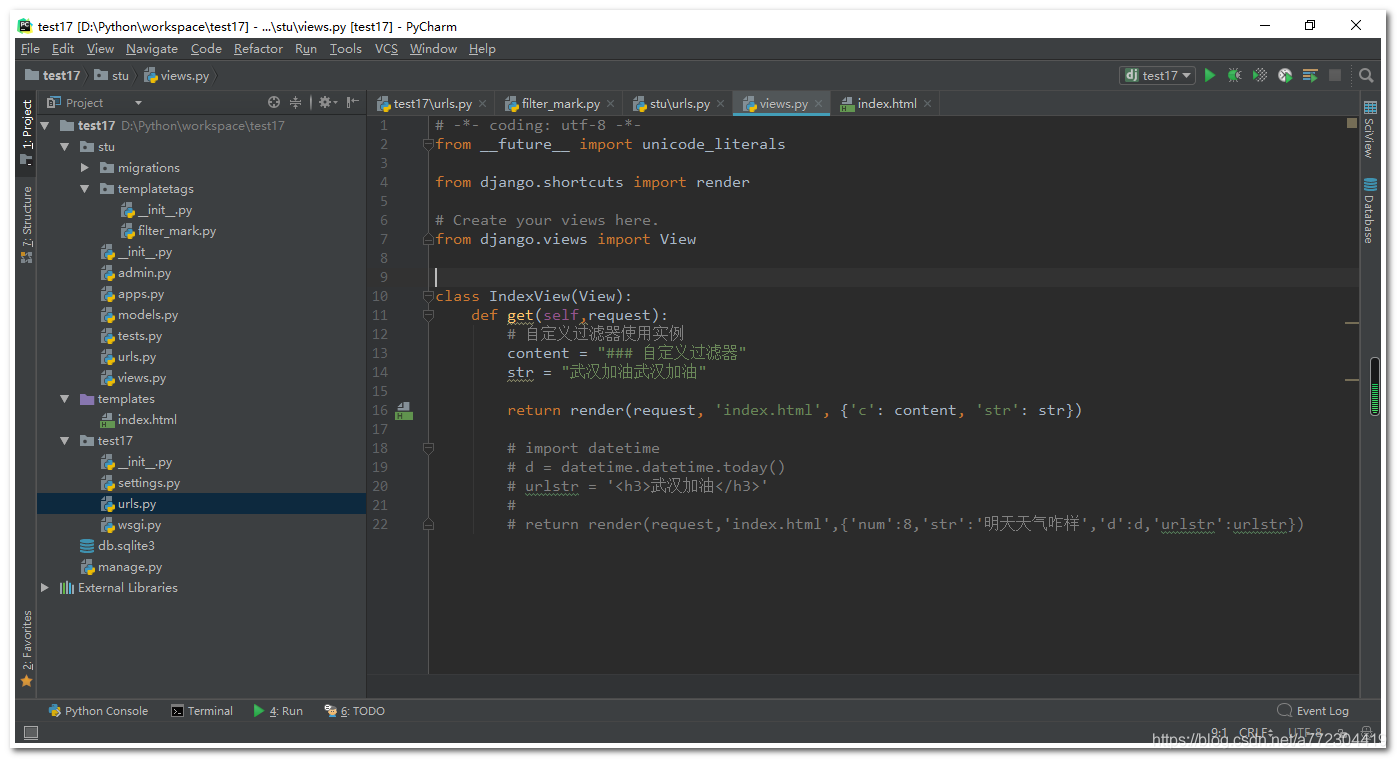Viewport: 1397px width, 759px height.
Task: Expand External Libraries node
Action: click(x=45, y=588)
